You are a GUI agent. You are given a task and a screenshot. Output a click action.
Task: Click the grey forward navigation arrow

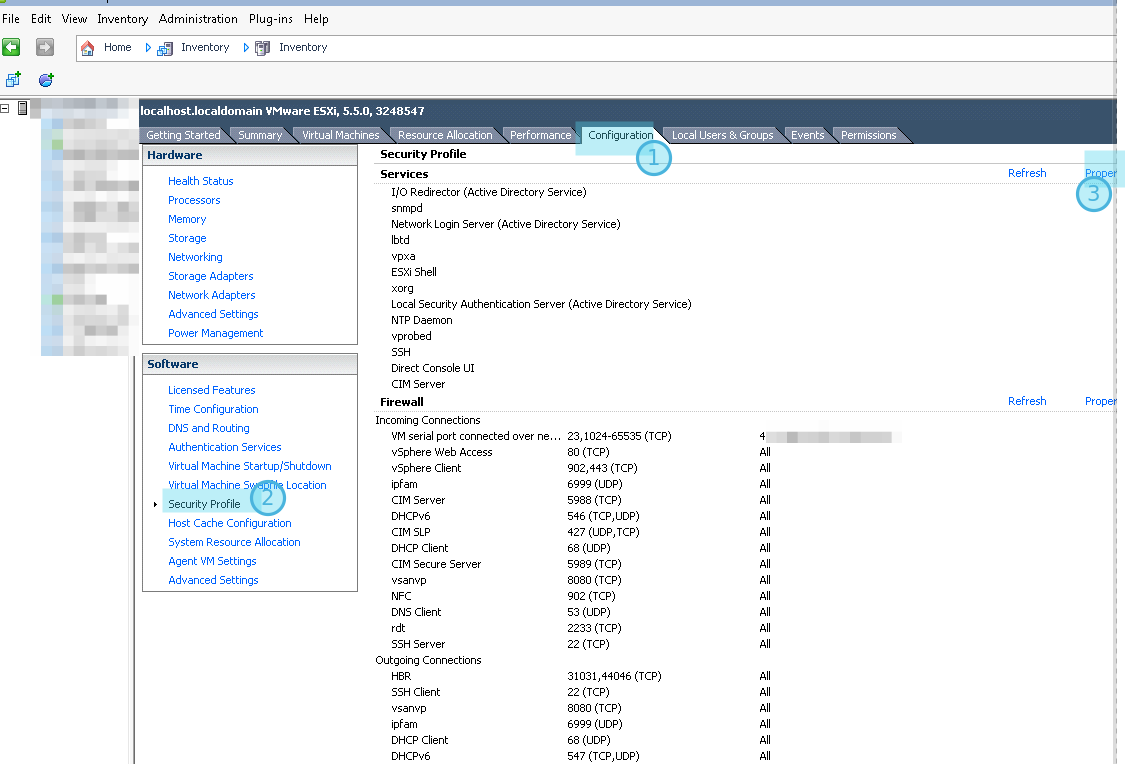click(44, 47)
